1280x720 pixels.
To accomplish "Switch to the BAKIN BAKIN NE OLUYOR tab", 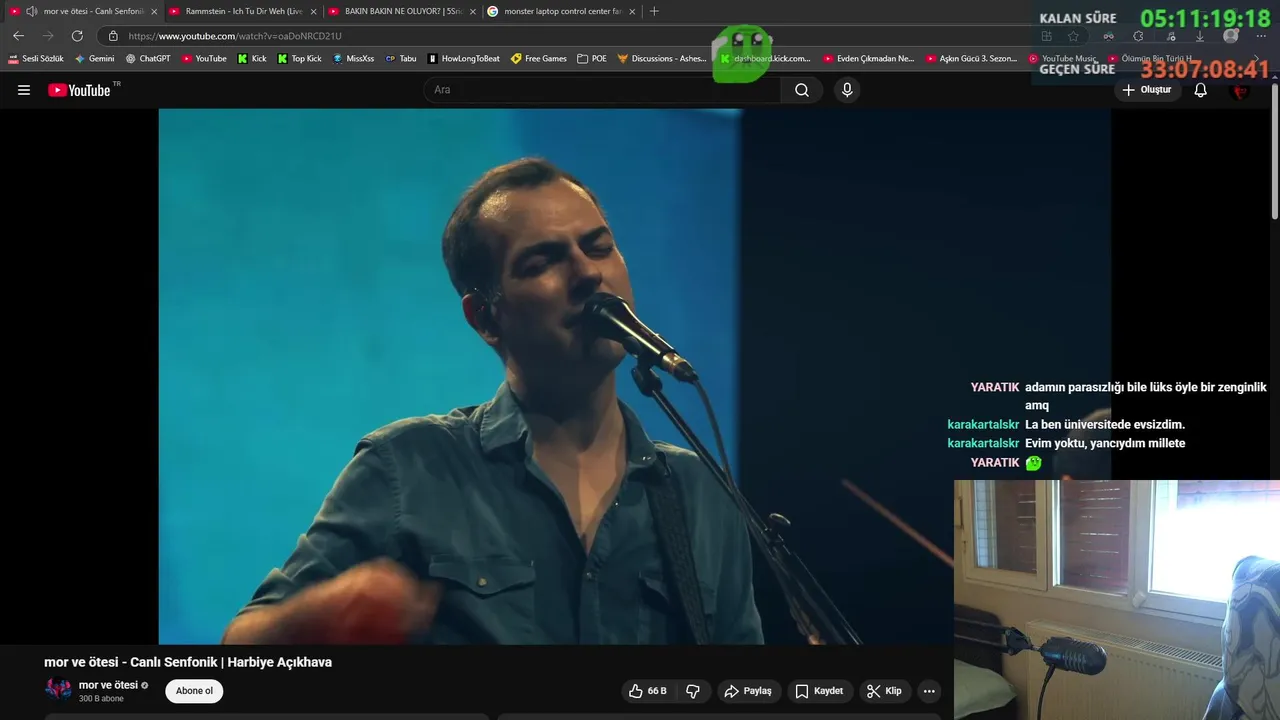I will click(x=403, y=11).
